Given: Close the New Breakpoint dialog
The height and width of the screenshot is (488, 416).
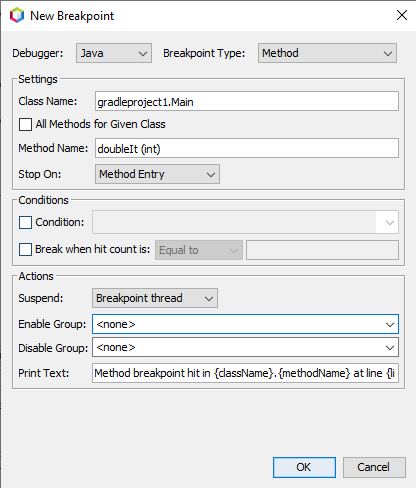Looking at the screenshot, I should [402, 15].
